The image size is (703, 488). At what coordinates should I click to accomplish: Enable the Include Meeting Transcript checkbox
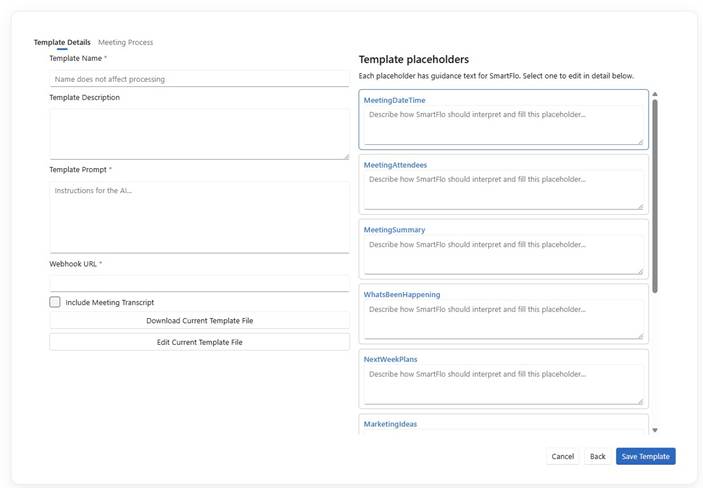[55, 302]
